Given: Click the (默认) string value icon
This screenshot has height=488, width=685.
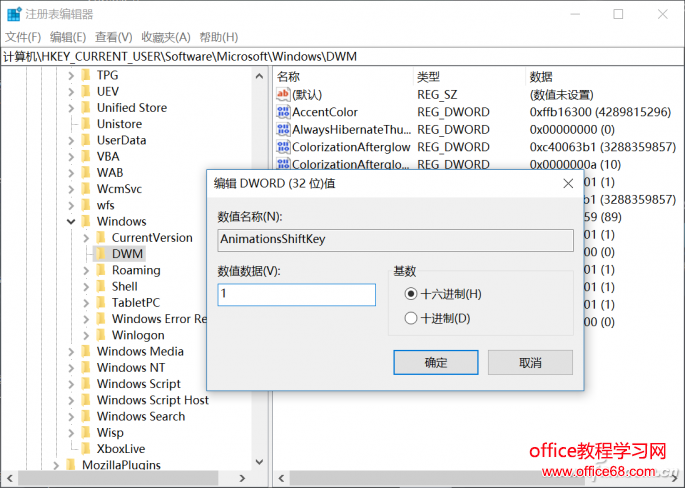Looking at the screenshot, I should click(x=283, y=94).
